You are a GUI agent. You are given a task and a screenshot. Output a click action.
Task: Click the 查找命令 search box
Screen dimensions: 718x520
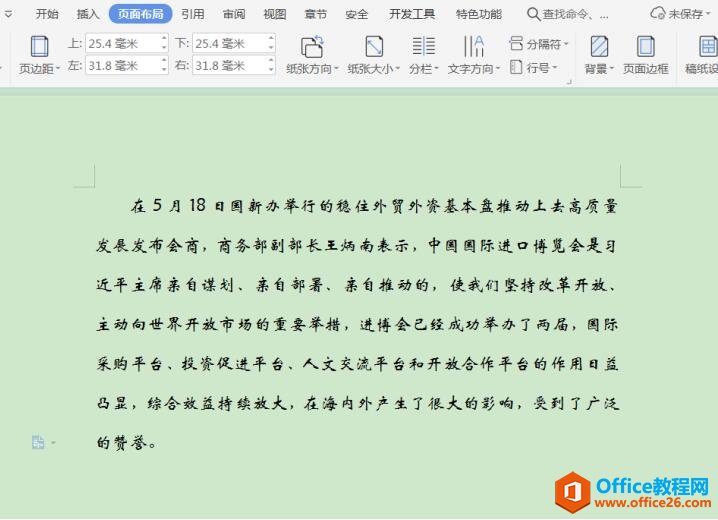568,14
